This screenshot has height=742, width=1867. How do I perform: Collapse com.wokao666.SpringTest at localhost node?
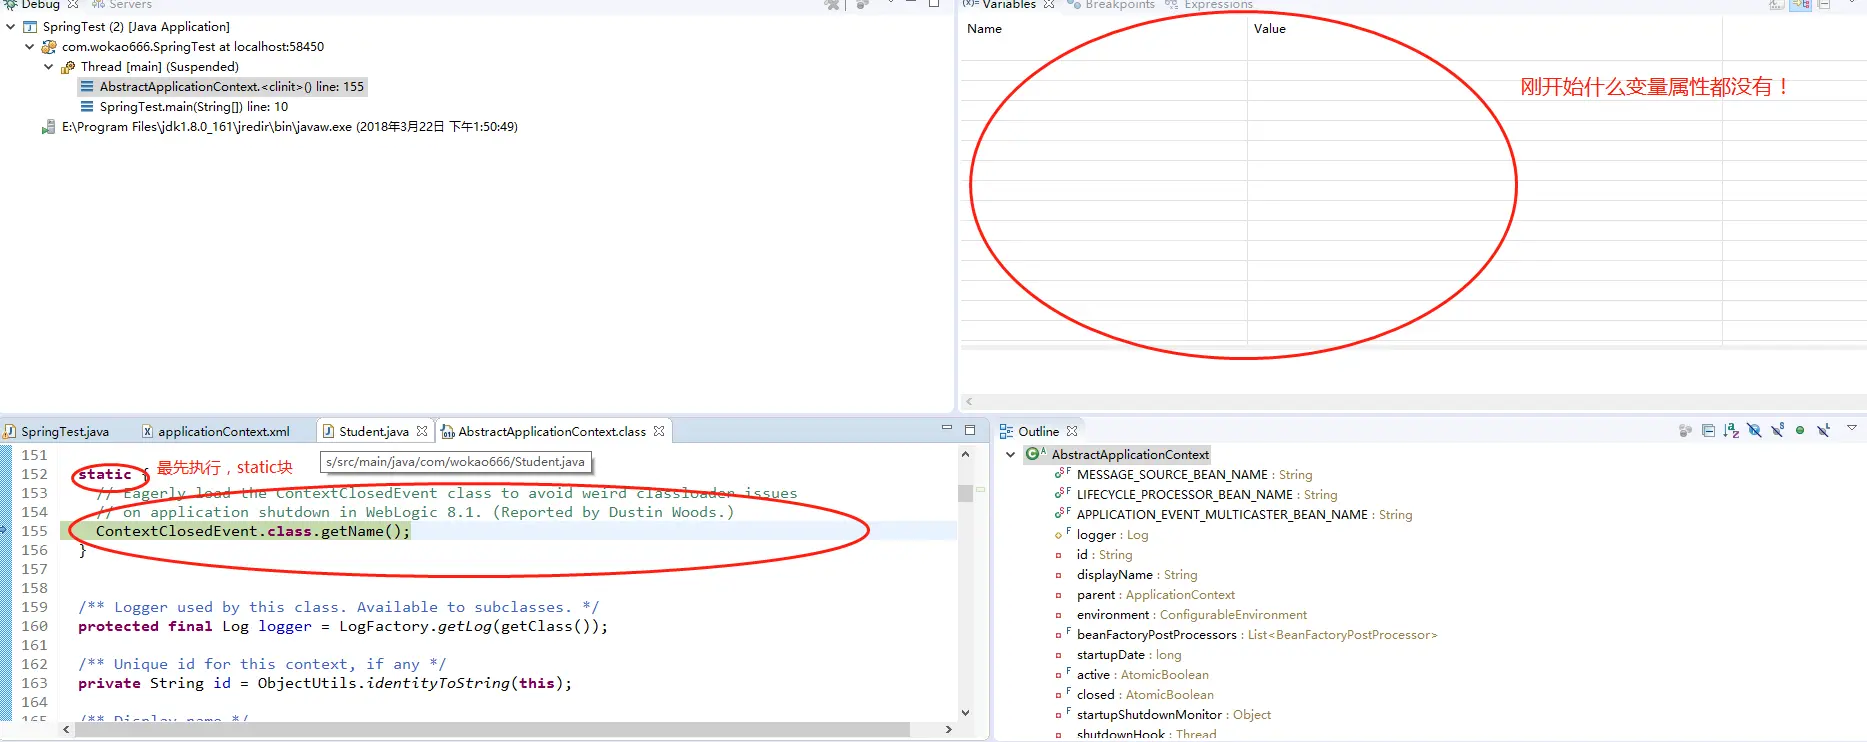tap(29, 47)
